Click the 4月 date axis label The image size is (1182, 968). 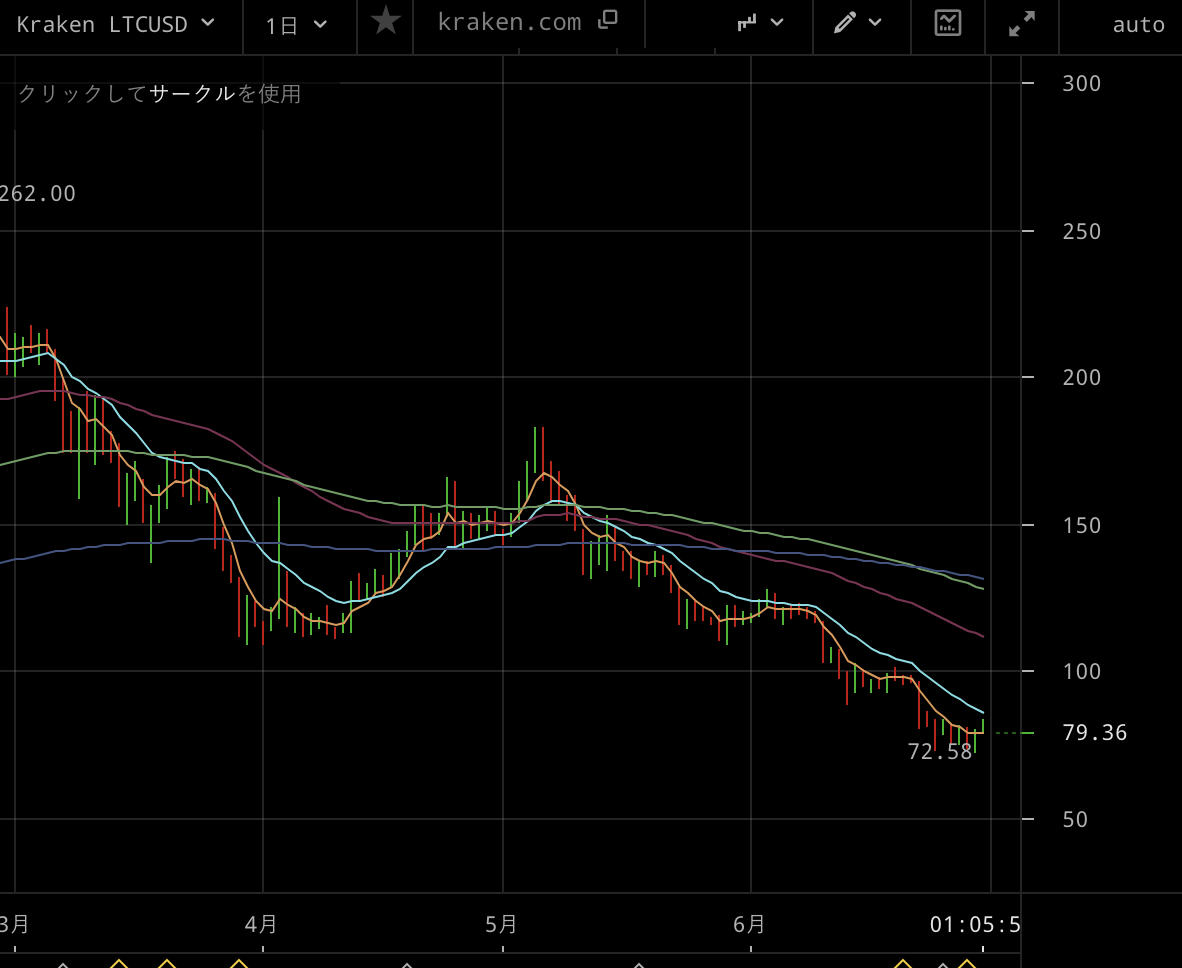(x=262, y=924)
